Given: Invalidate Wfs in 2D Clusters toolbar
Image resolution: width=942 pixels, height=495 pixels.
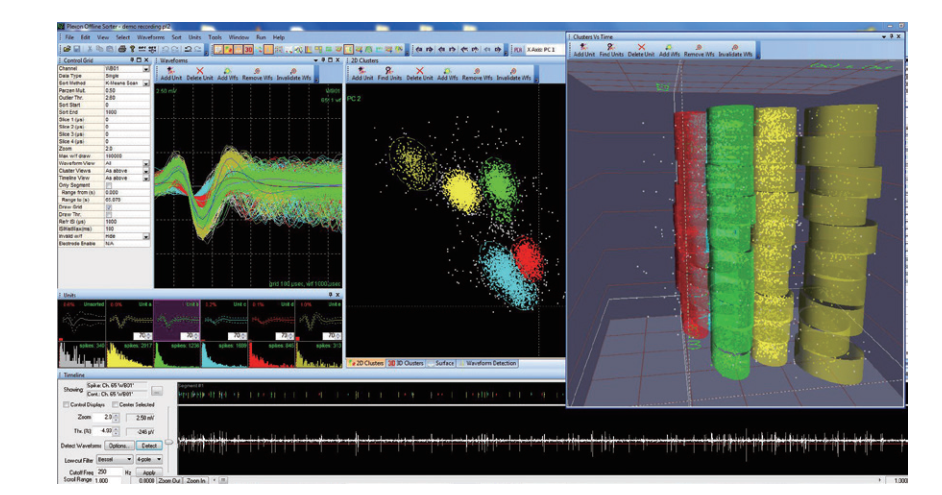Looking at the screenshot, I should point(513,74).
